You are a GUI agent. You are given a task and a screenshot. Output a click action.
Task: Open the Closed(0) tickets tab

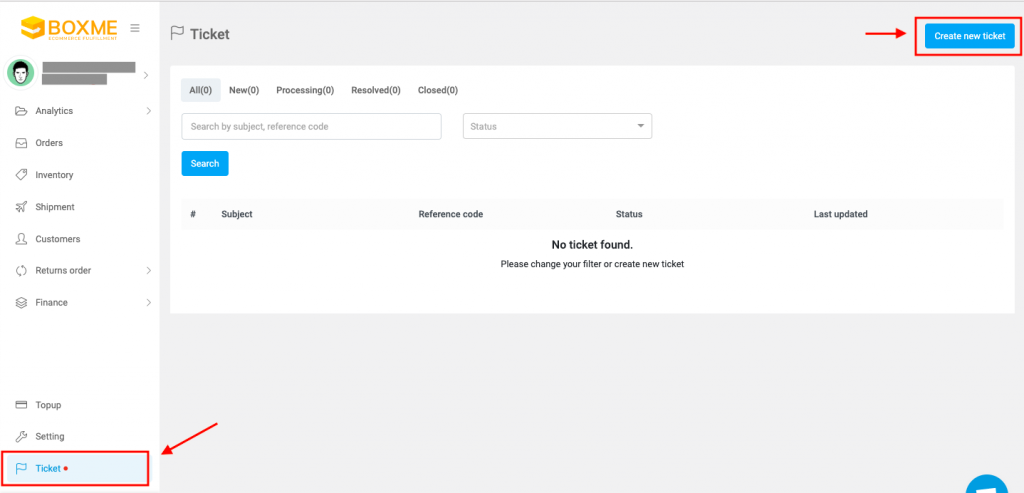click(x=438, y=90)
